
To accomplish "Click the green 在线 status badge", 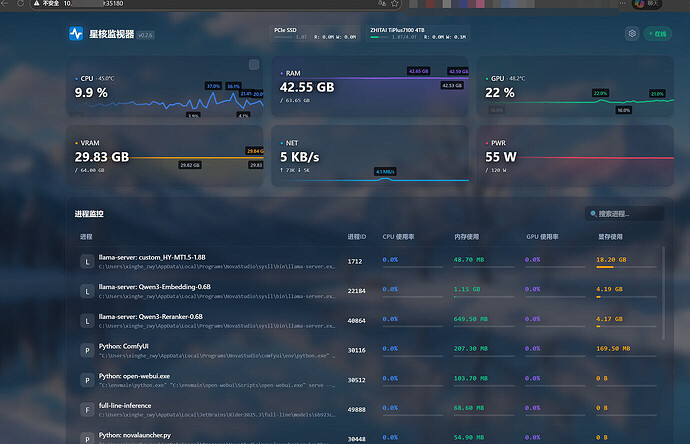I will pyautogui.click(x=657, y=34).
